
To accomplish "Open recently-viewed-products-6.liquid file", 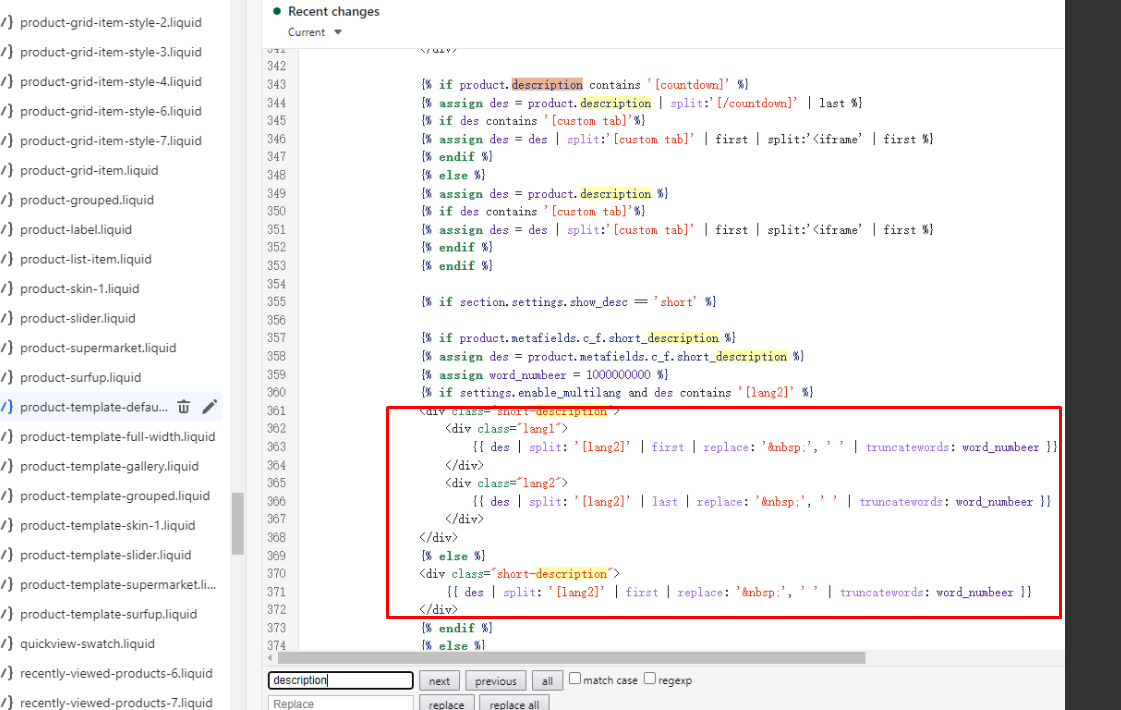I will point(117,674).
